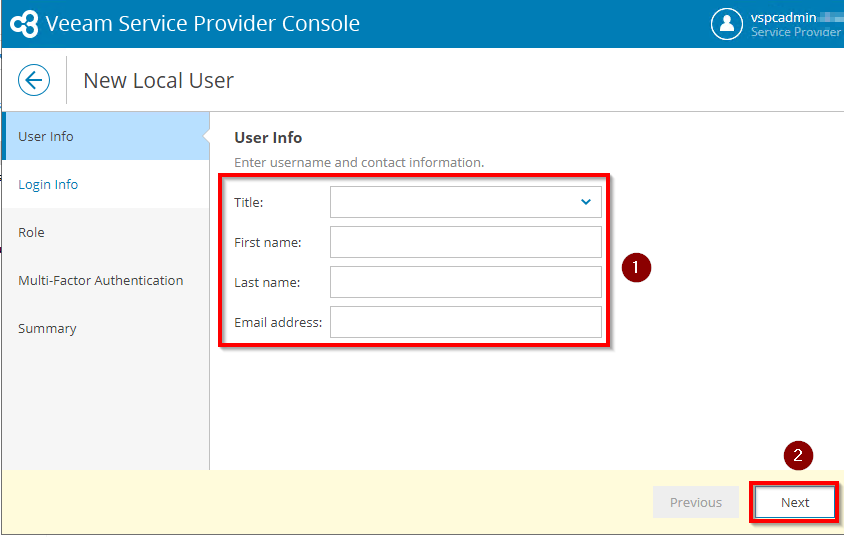Open Multi-Factor Authentication step
The image size is (844, 537).
106,280
